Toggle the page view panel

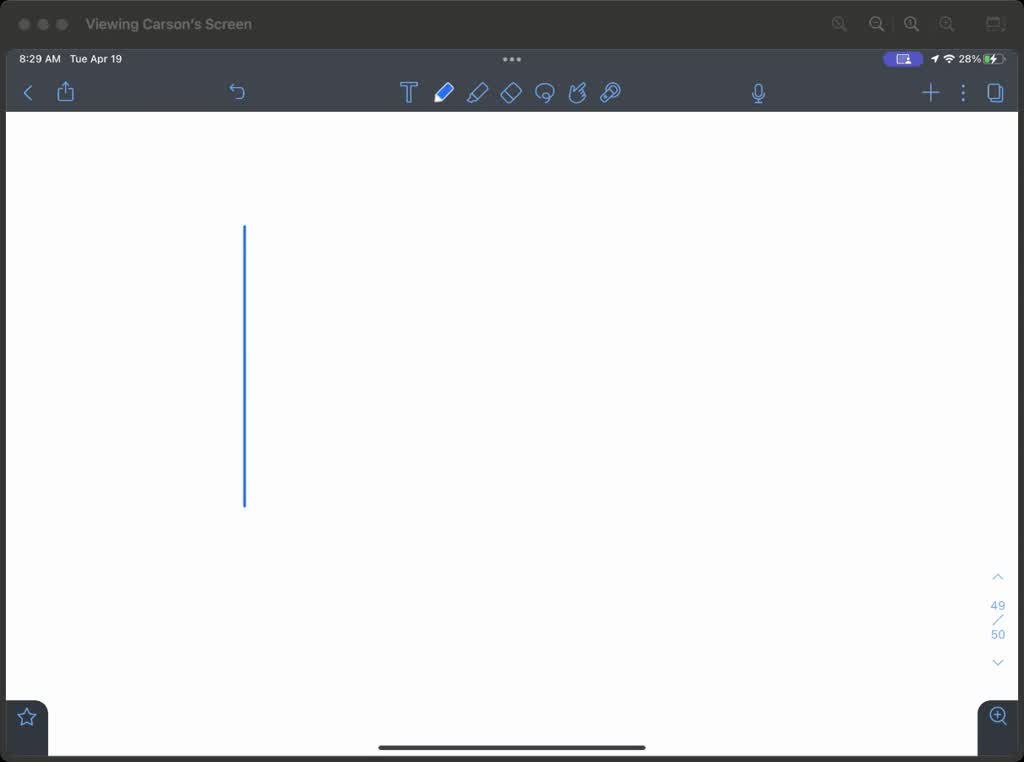pos(995,93)
